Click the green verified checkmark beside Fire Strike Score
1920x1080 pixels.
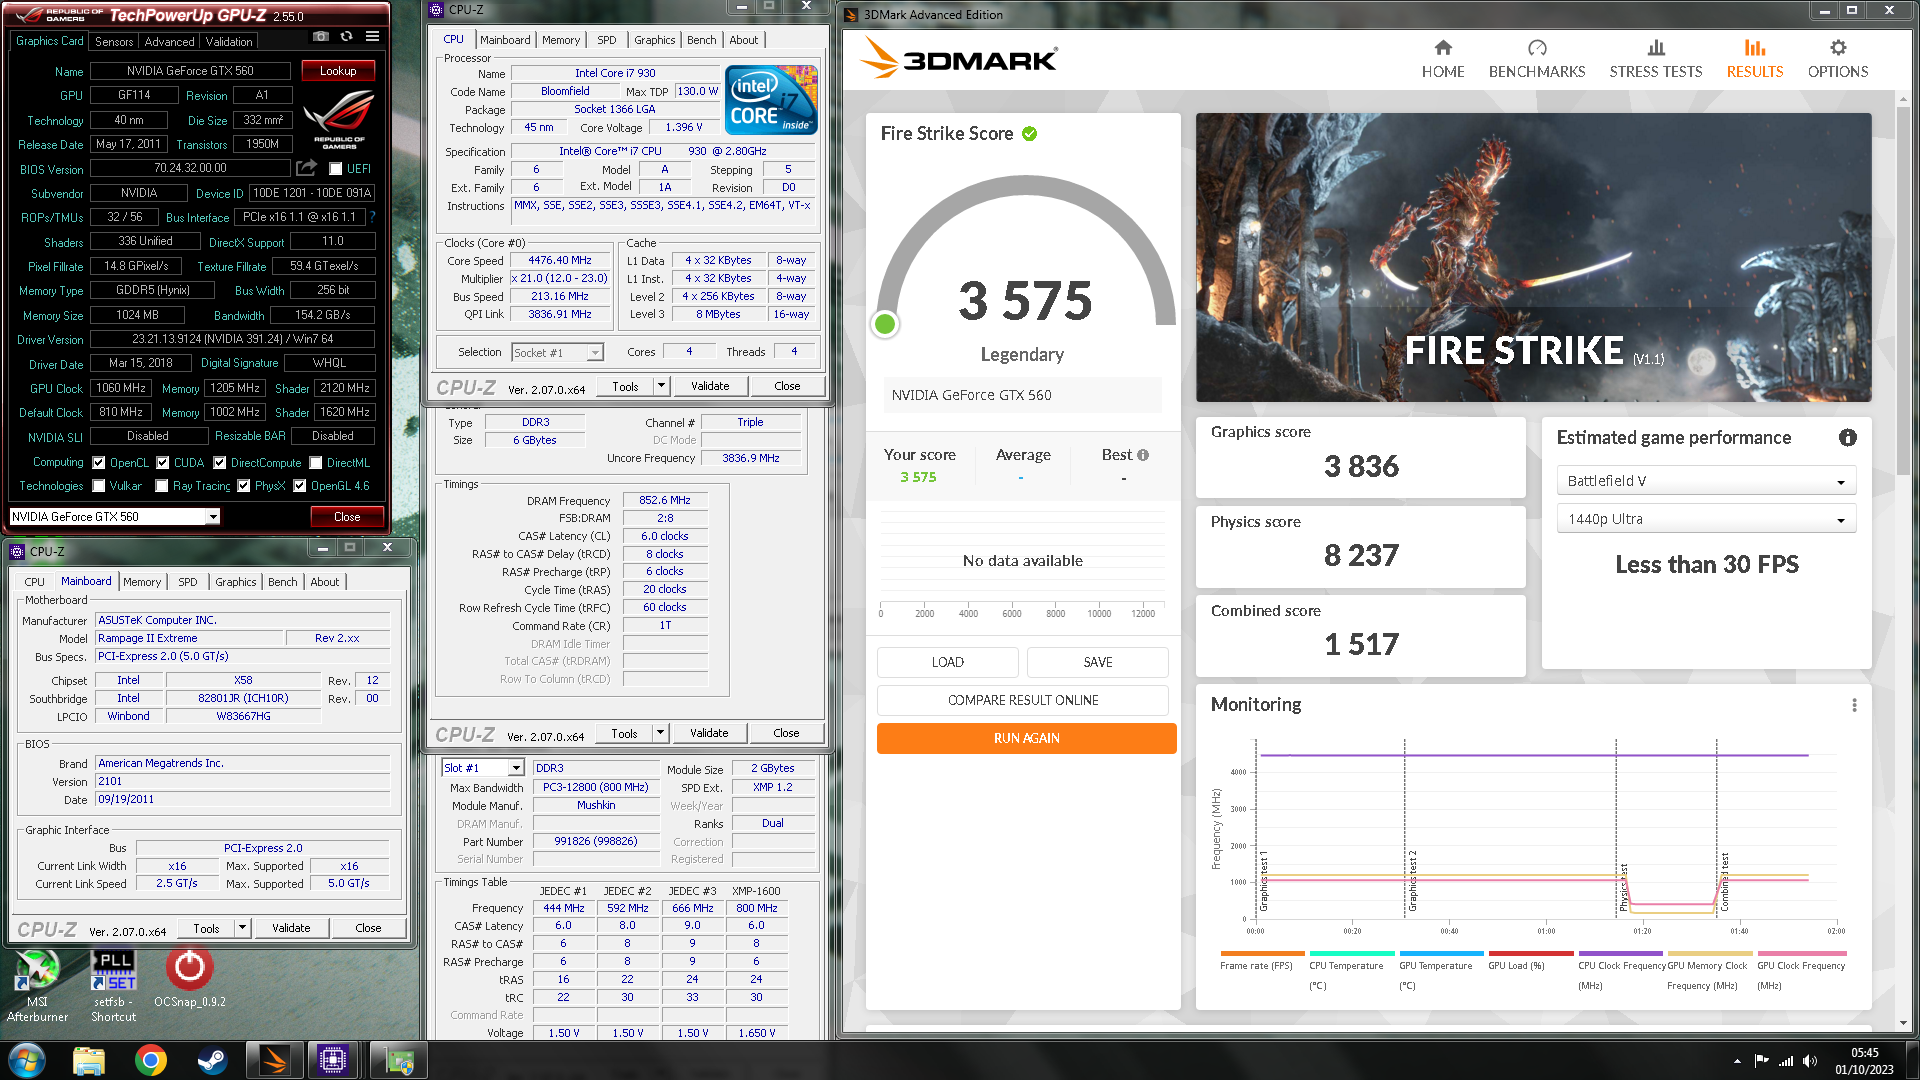point(1029,134)
